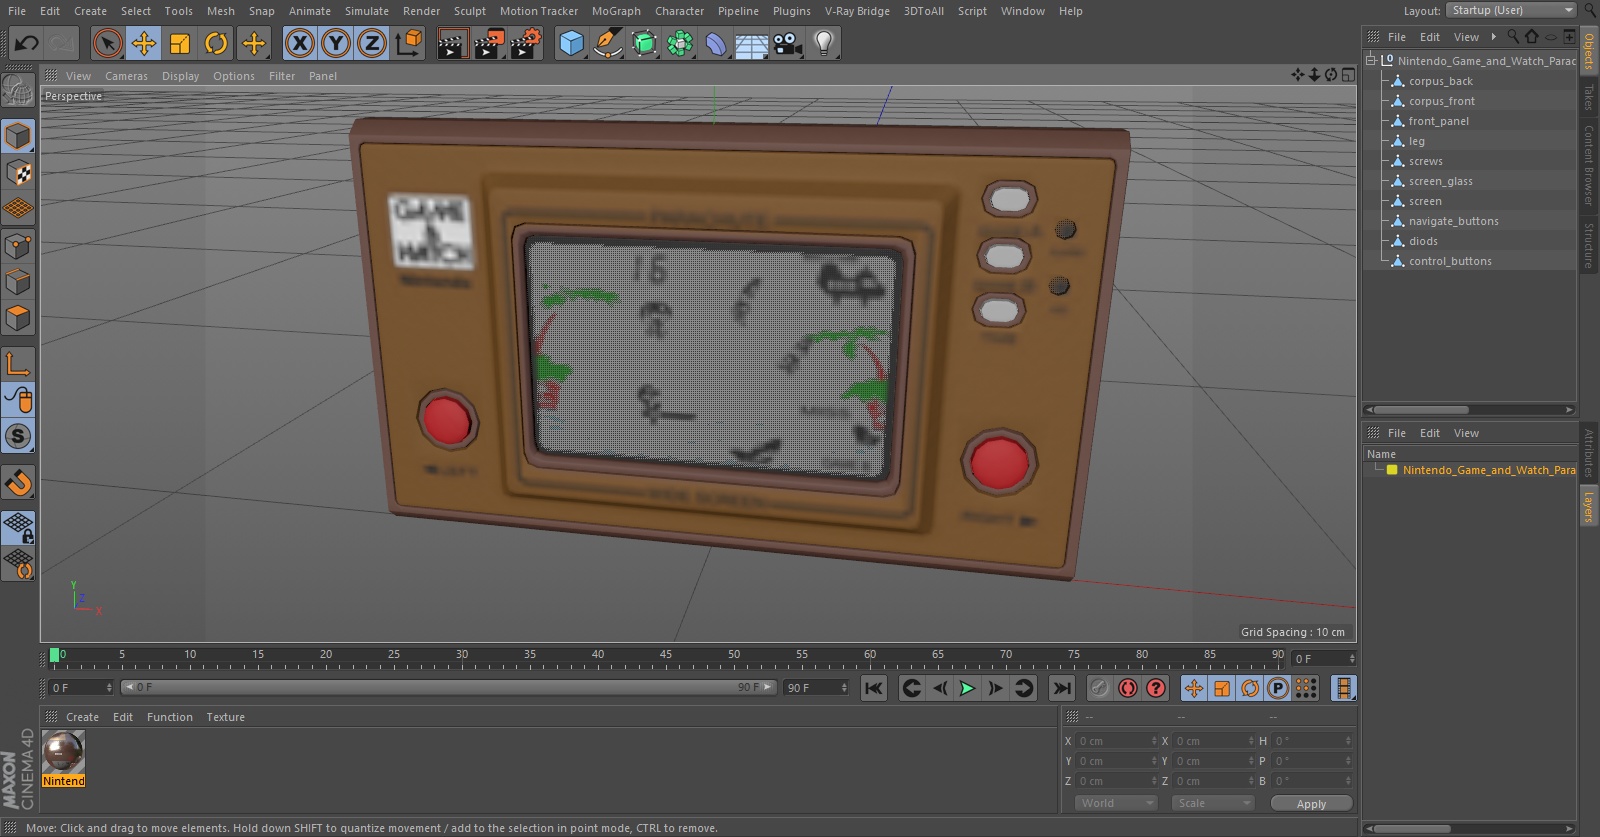Switch to Edges mode
This screenshot has width=1600, height=837.
(18, 281)
